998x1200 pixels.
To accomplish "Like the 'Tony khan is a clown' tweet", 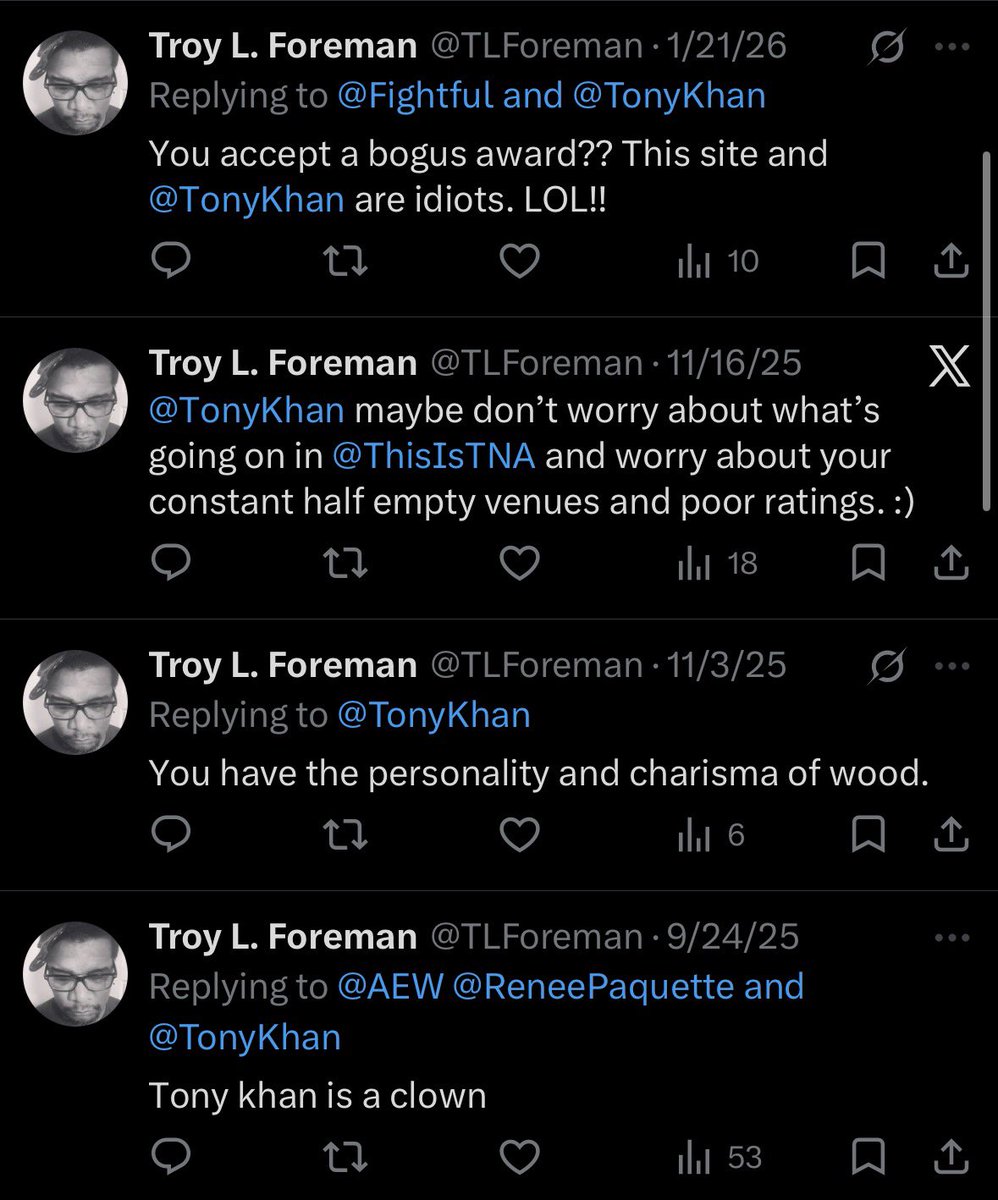I will pos(519,1158).
